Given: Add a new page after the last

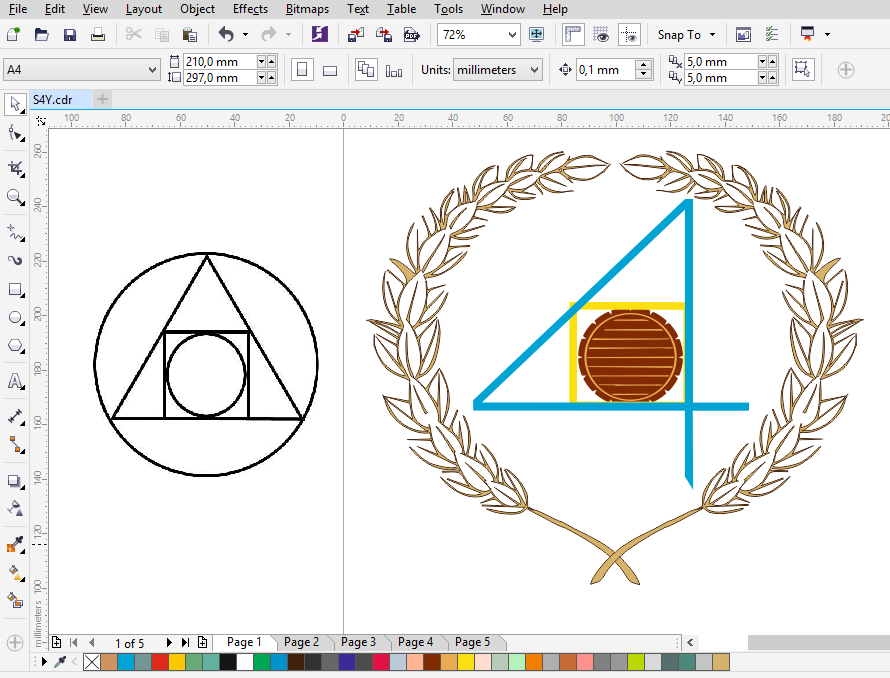Looking at the screenshot, I should pos(203,642).
